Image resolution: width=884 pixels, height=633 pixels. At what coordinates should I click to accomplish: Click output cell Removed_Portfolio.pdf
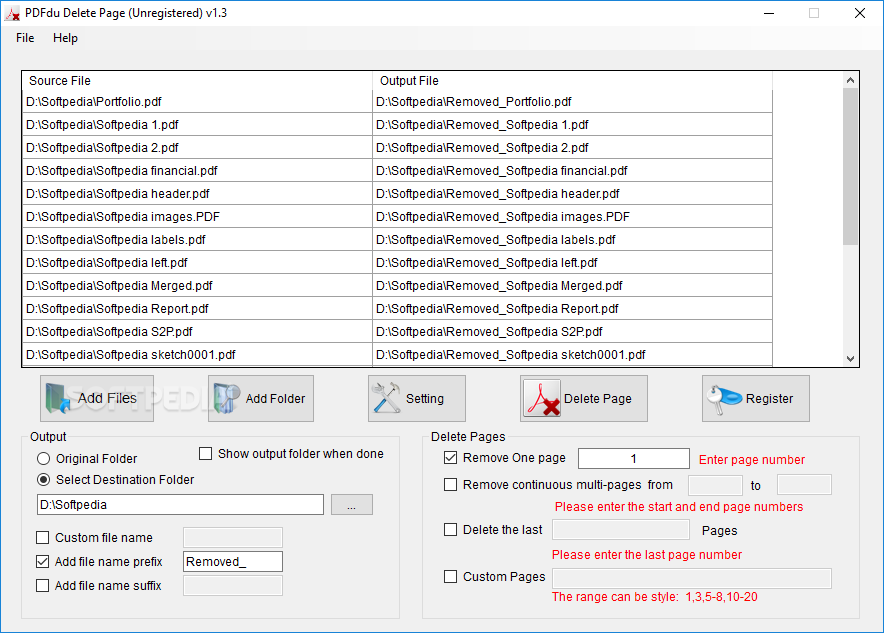click(572, 101)
